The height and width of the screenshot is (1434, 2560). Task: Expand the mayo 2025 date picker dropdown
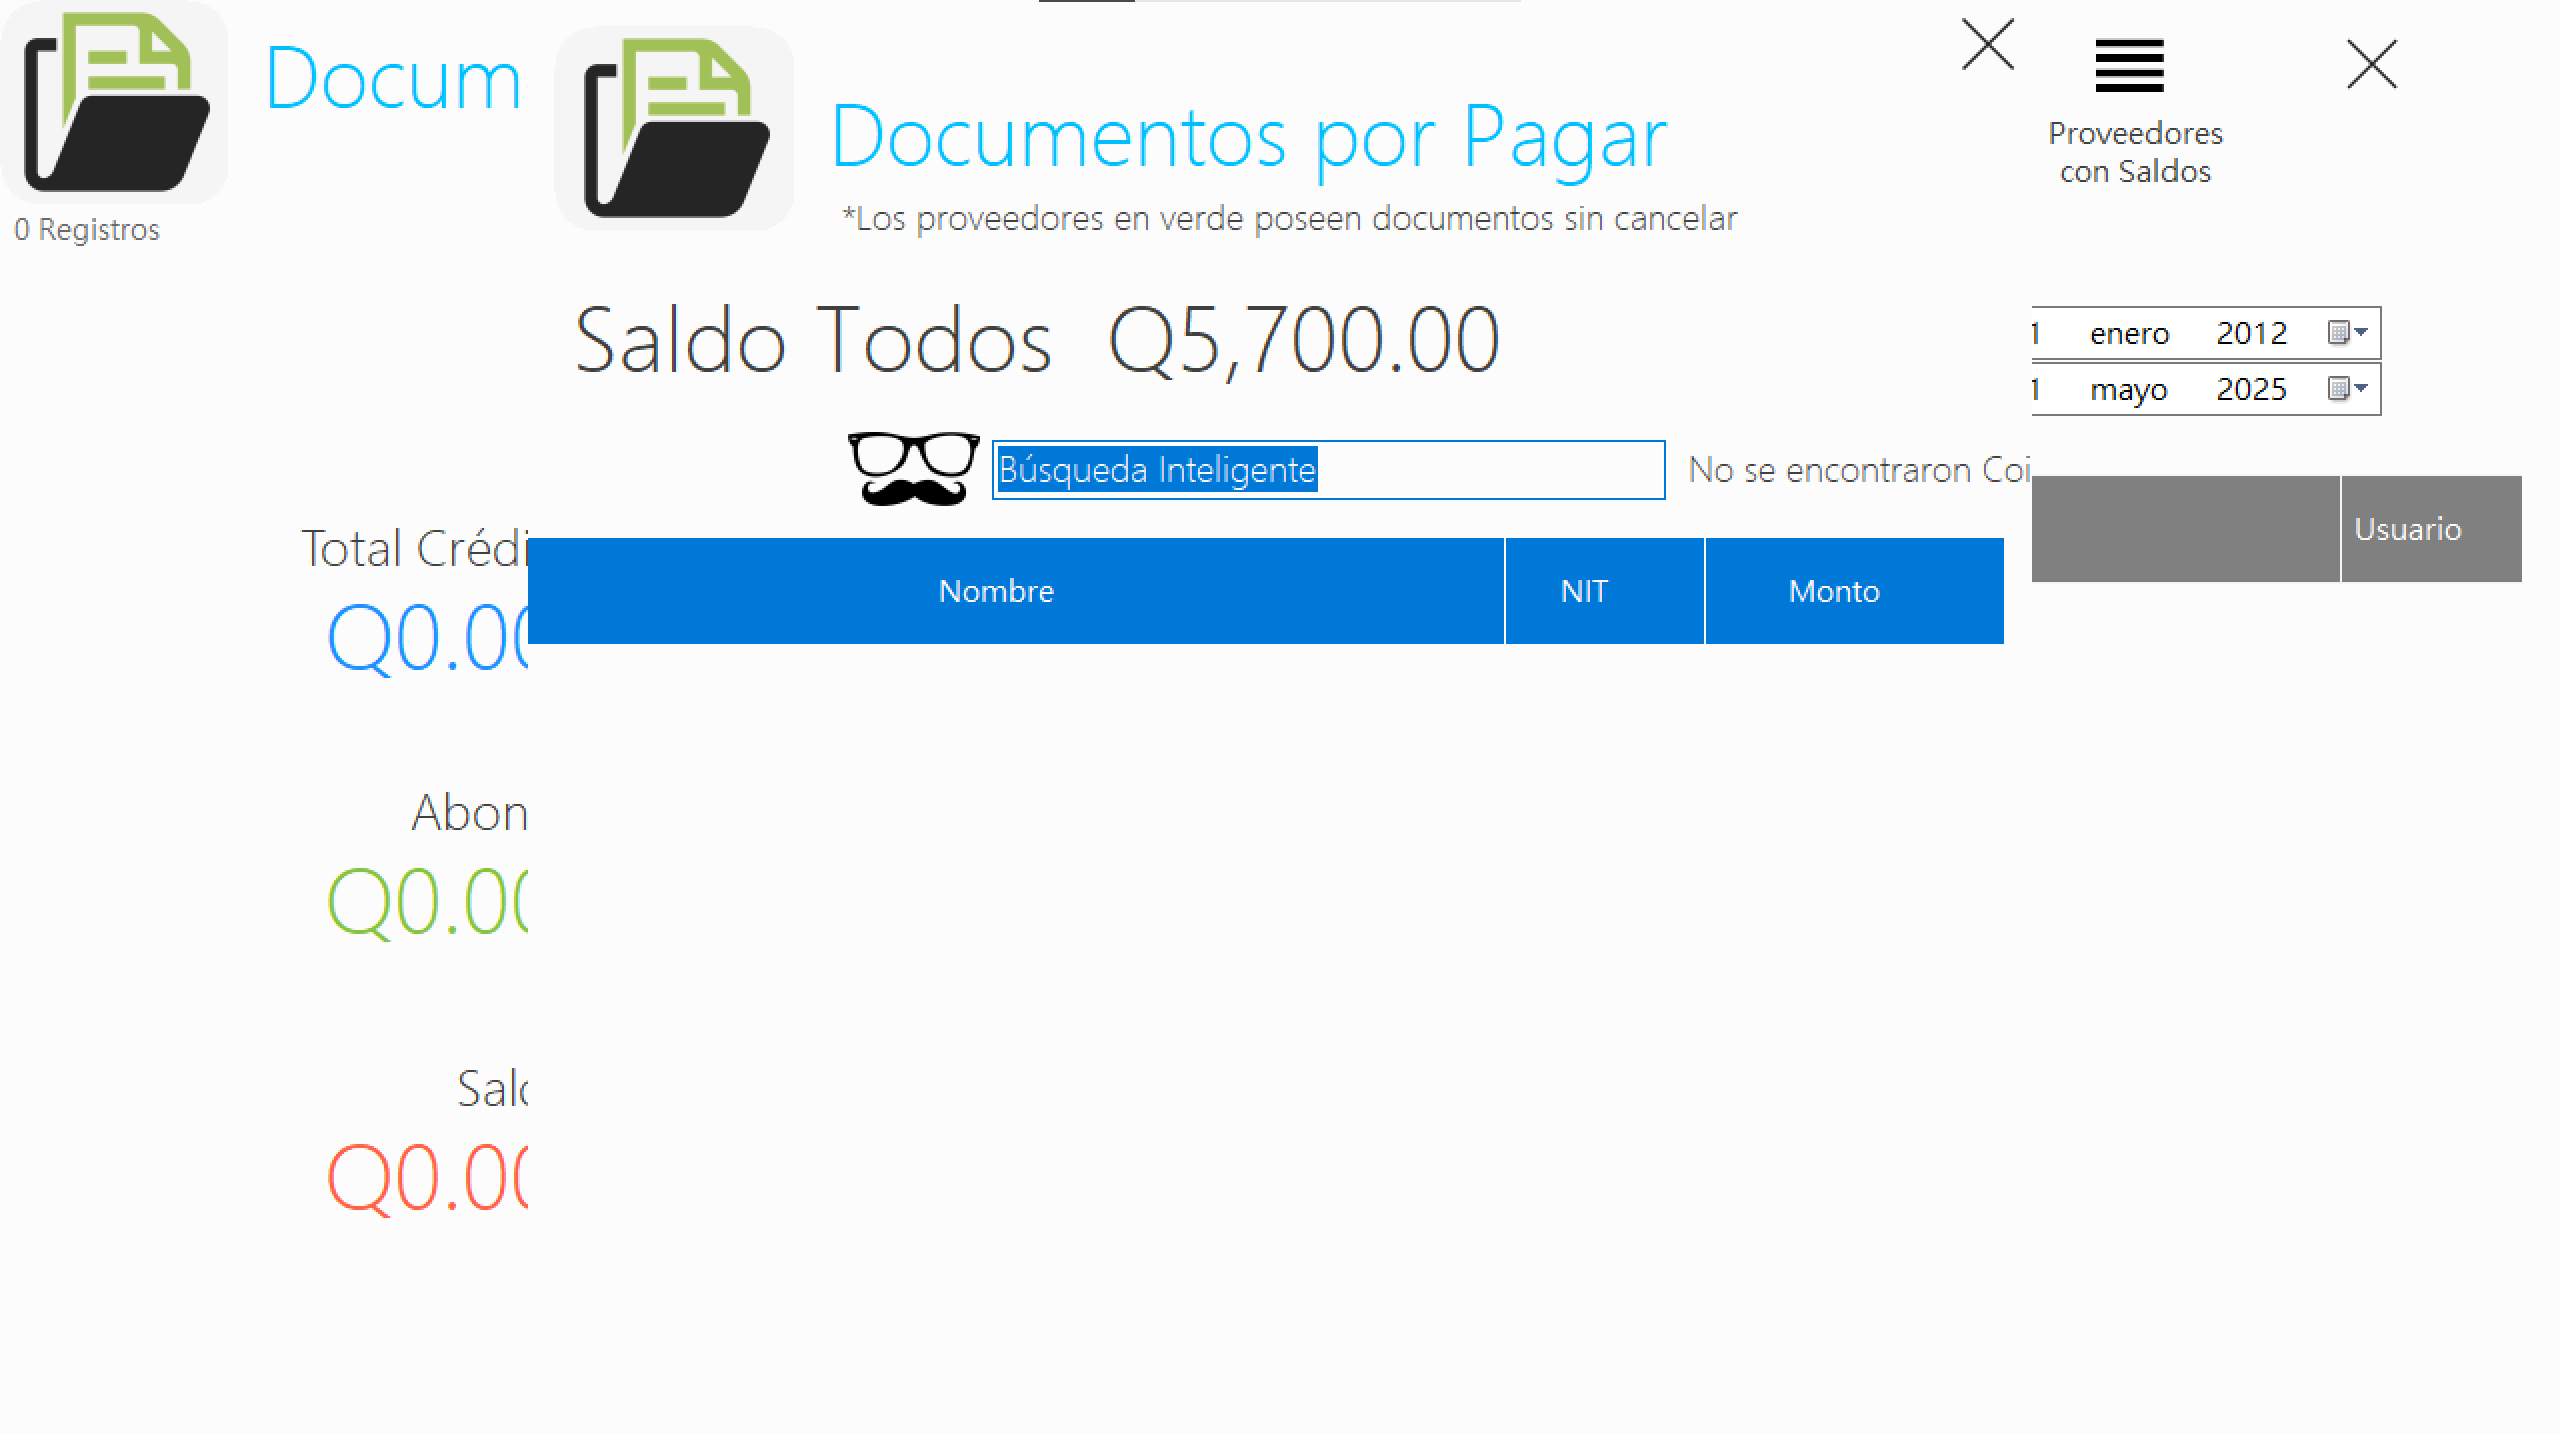coord(2362,389)
